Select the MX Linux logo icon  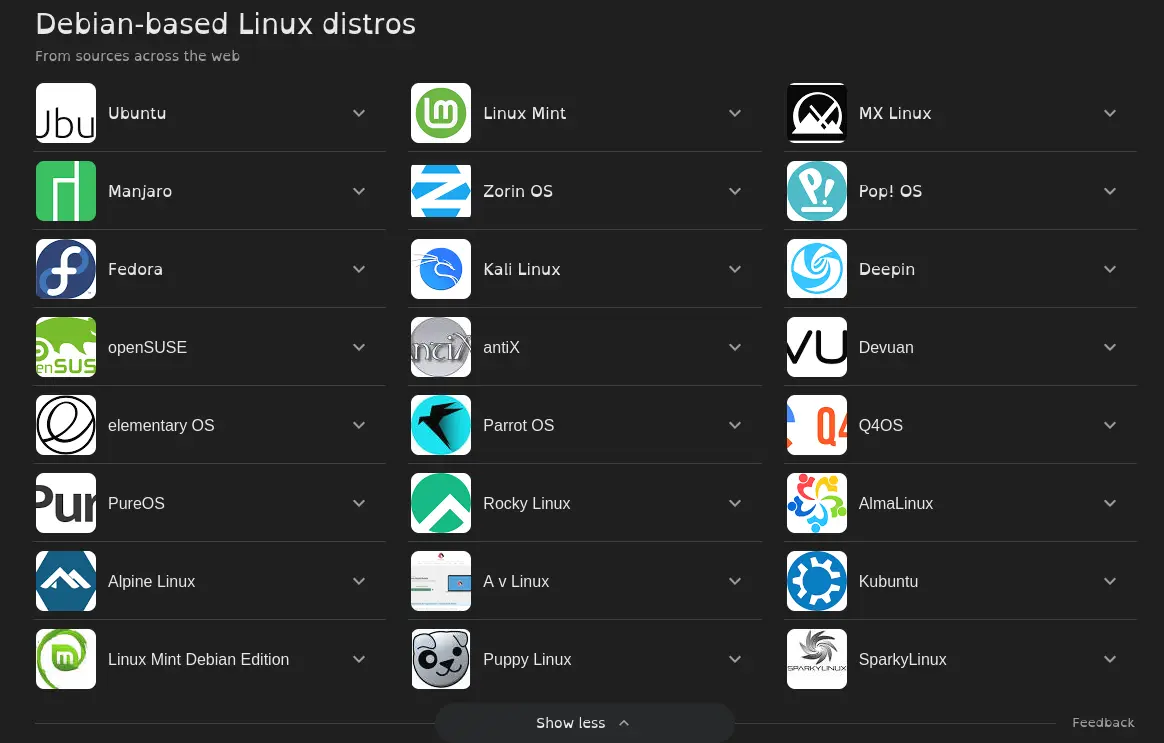click(817, 113)
